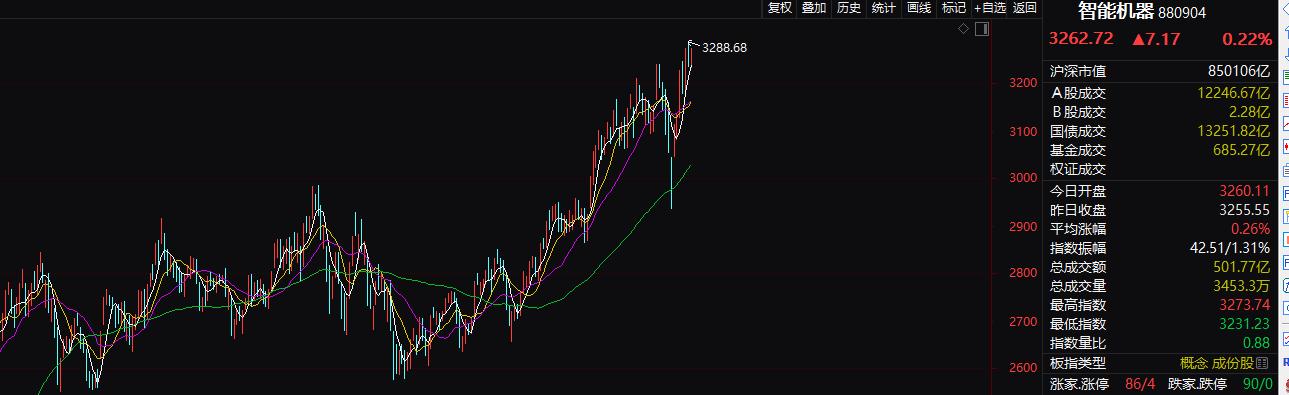Click the diamond icon above the chart
Image resolution: width=1289 pixels, height=395 pixels.
point(964,29)
